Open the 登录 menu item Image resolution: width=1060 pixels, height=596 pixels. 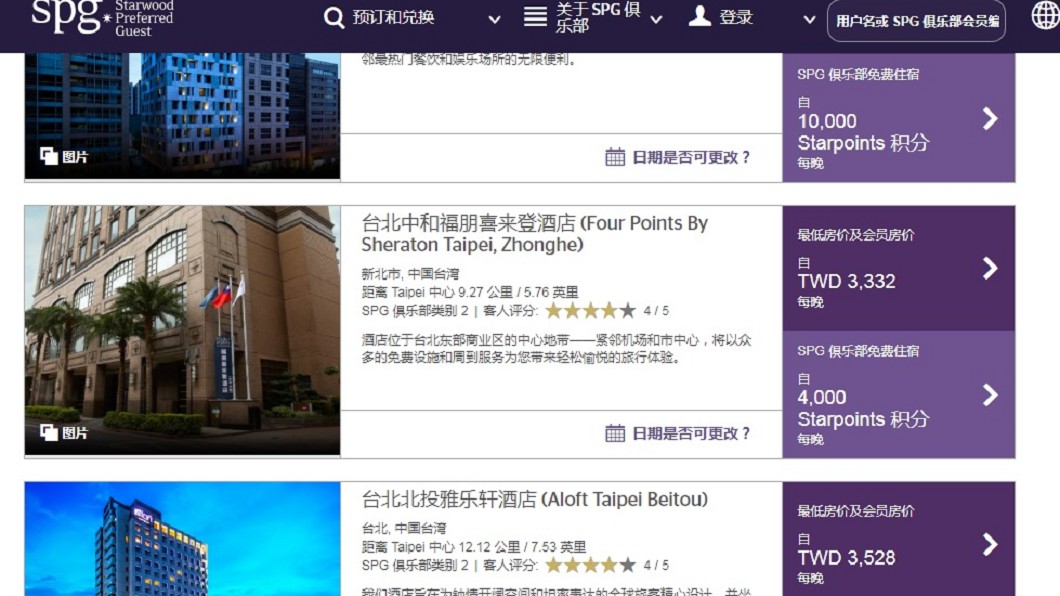pyautogui.click(x=736, y=18)
